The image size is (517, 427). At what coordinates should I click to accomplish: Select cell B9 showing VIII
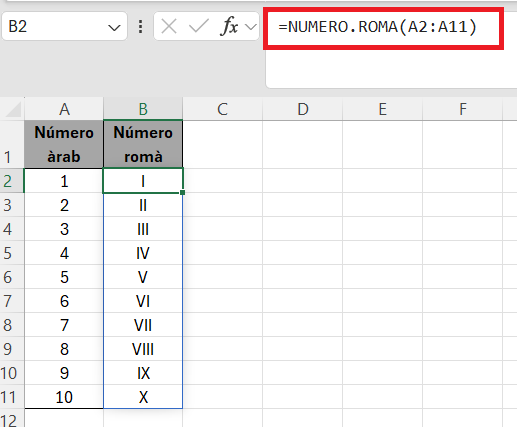tap(143, 349)
